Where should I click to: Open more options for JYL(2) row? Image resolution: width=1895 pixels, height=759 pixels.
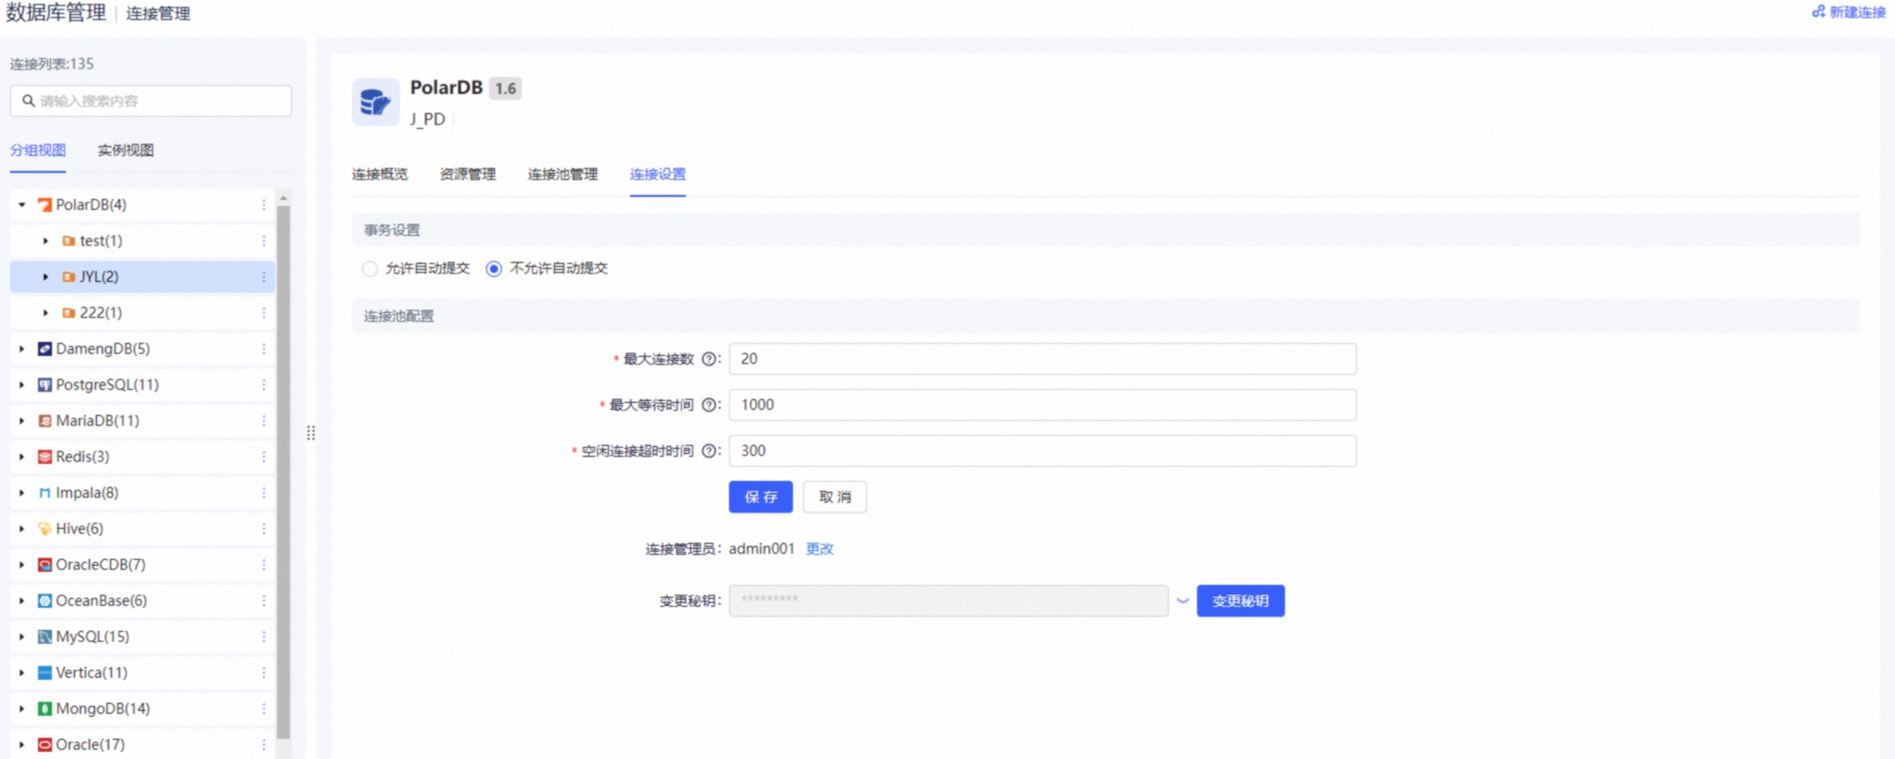point(264,277)
